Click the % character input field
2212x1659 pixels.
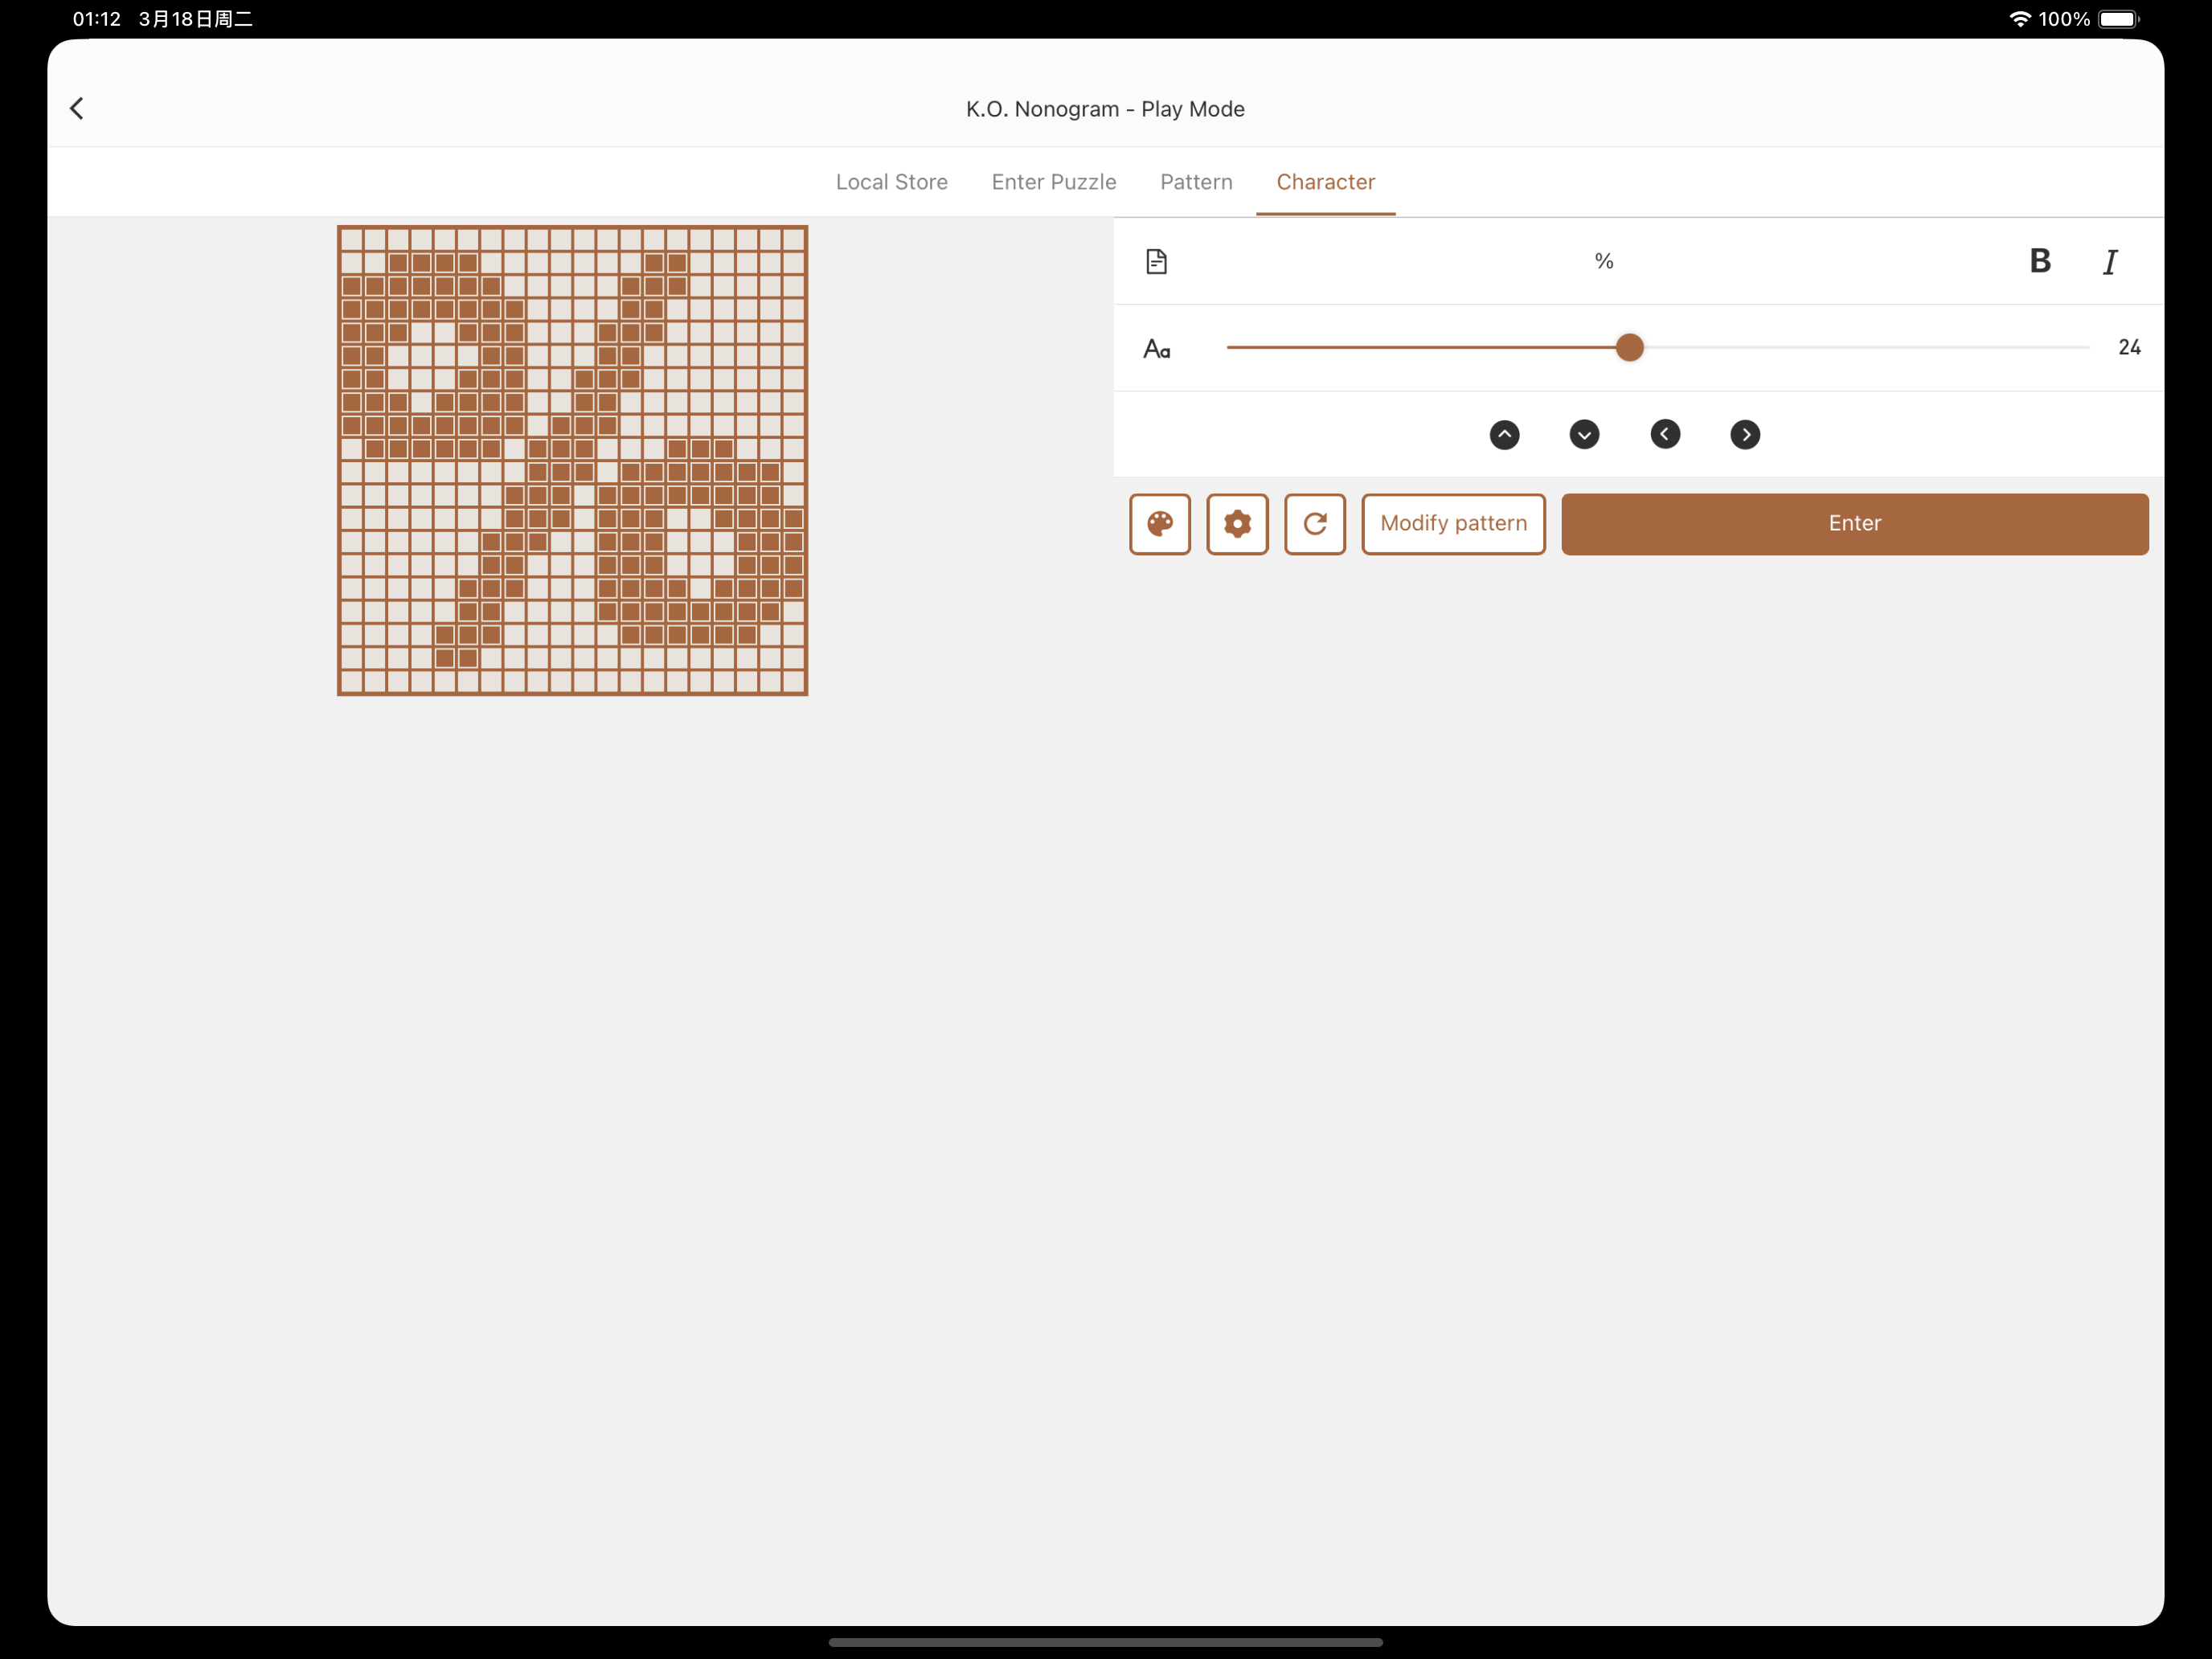point(1603,261)
